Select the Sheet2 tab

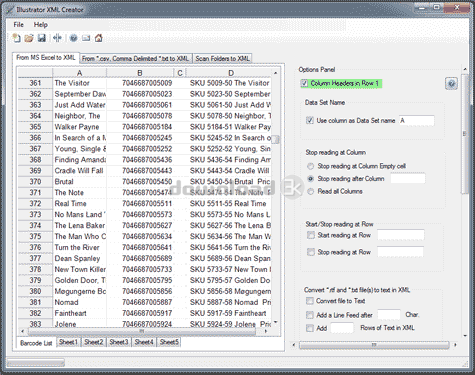coord(94,342)
